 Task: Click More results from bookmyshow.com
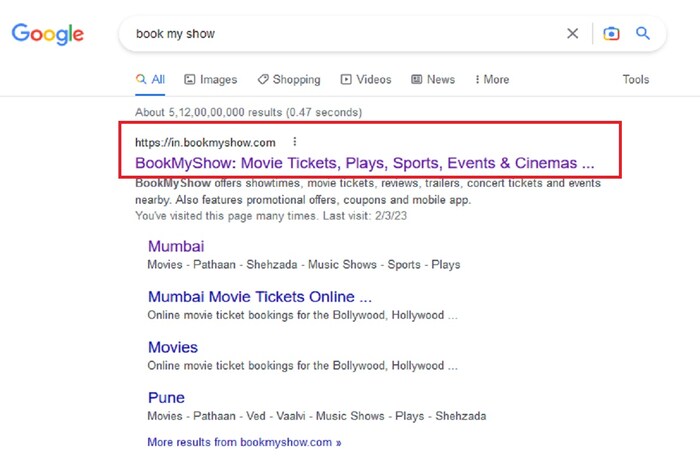point(244,442)
